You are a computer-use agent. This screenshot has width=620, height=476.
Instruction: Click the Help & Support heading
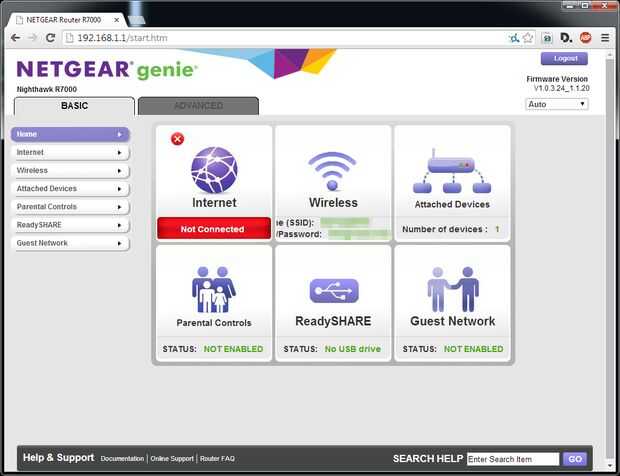coord(59,457)
